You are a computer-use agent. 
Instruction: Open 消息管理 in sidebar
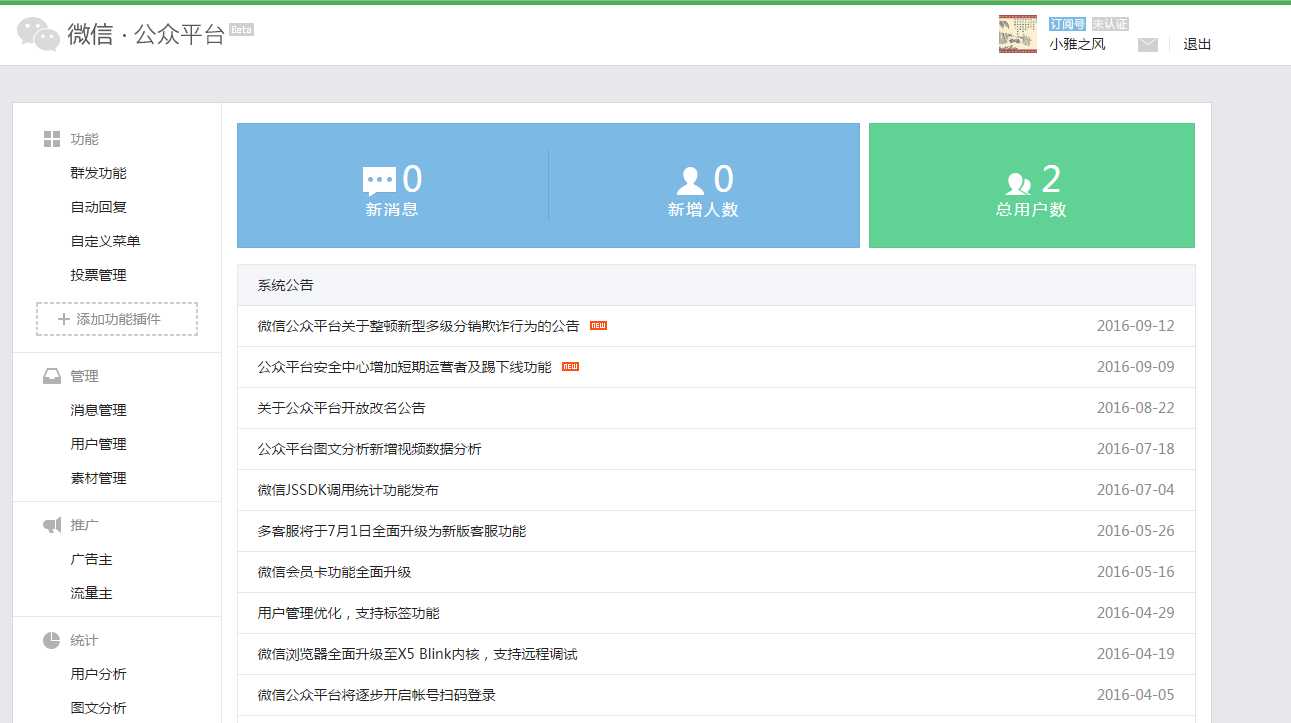point(98,410)
